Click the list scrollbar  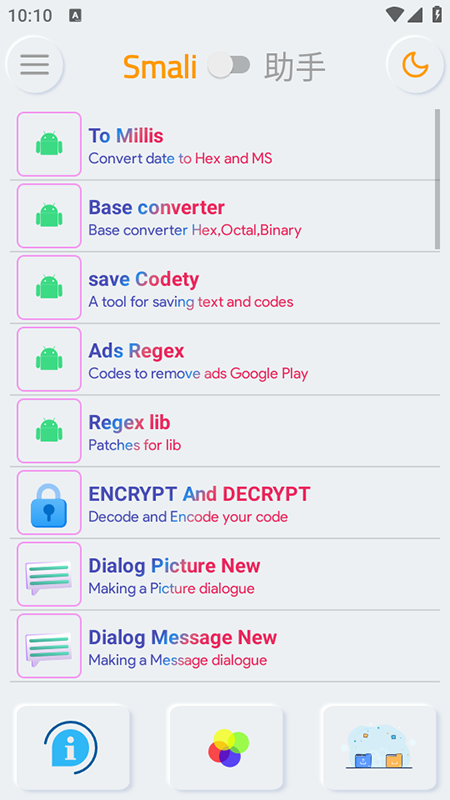pyautogui.click(x=437, y=179)
